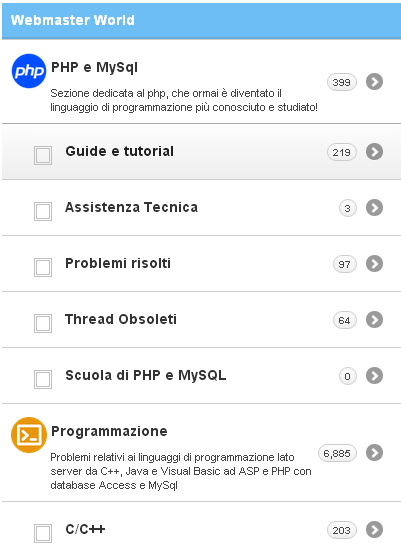Click the 6,885 count badge
Screen dimensions: 401x554
[x=337, y=453]
